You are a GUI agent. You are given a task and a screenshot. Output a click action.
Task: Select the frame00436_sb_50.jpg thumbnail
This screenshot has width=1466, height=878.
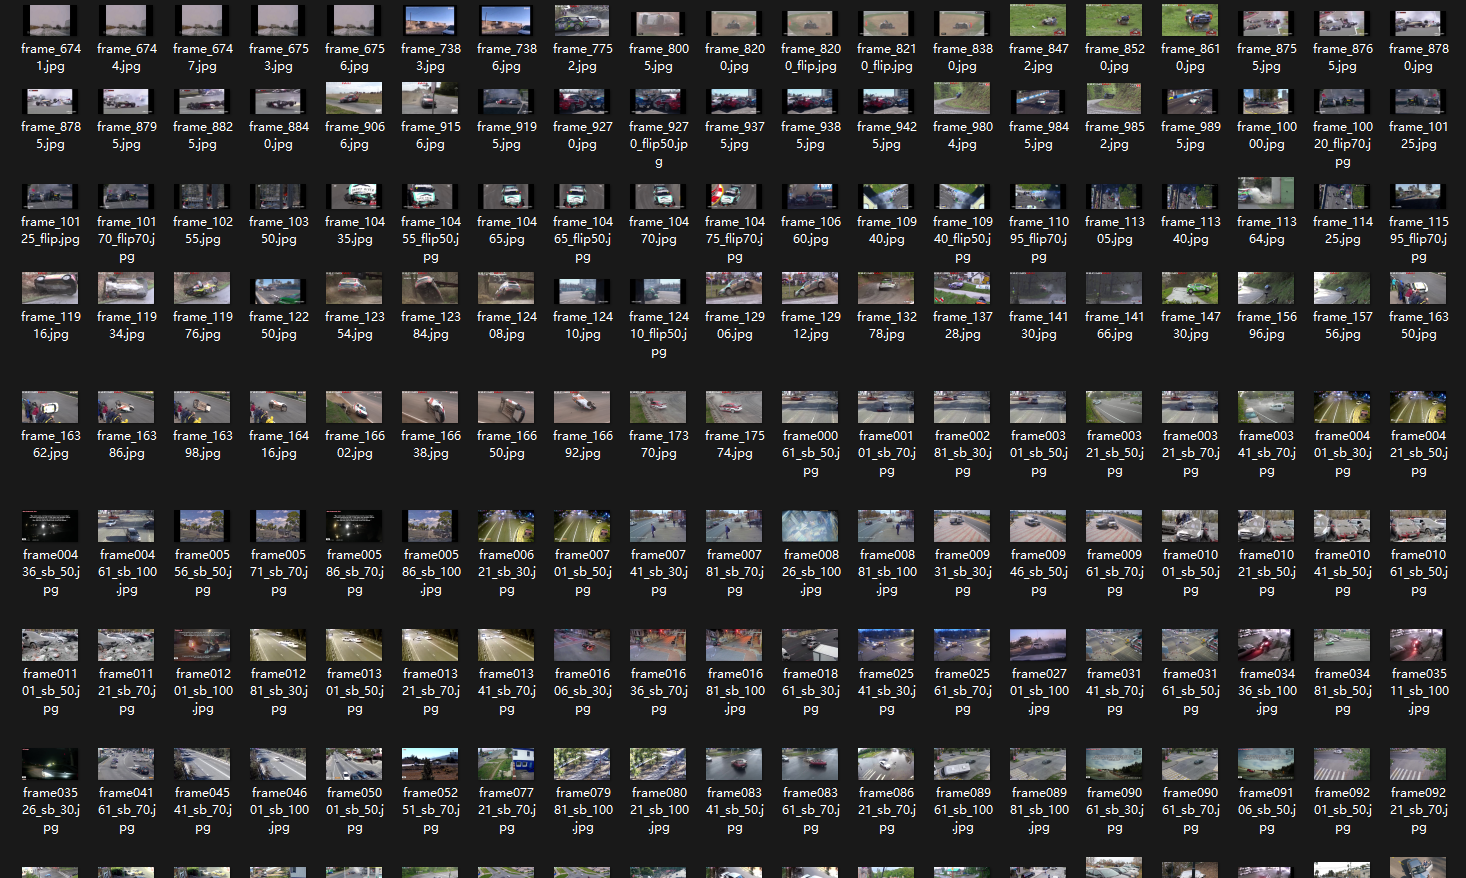(50, 527)
